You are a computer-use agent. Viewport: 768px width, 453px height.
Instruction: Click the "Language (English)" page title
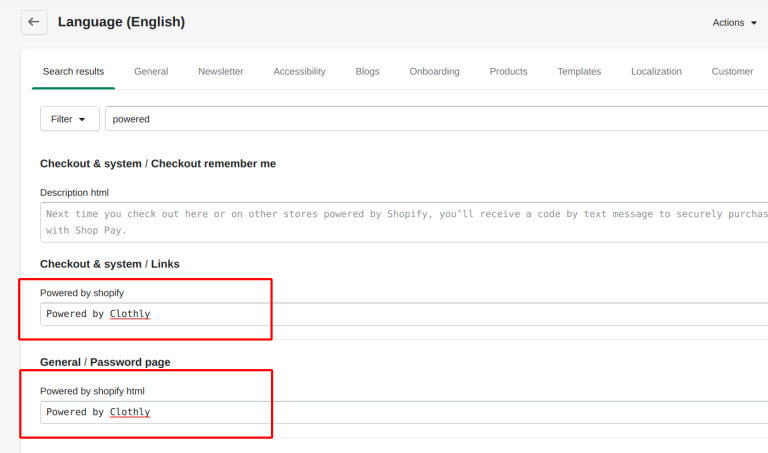121,22
